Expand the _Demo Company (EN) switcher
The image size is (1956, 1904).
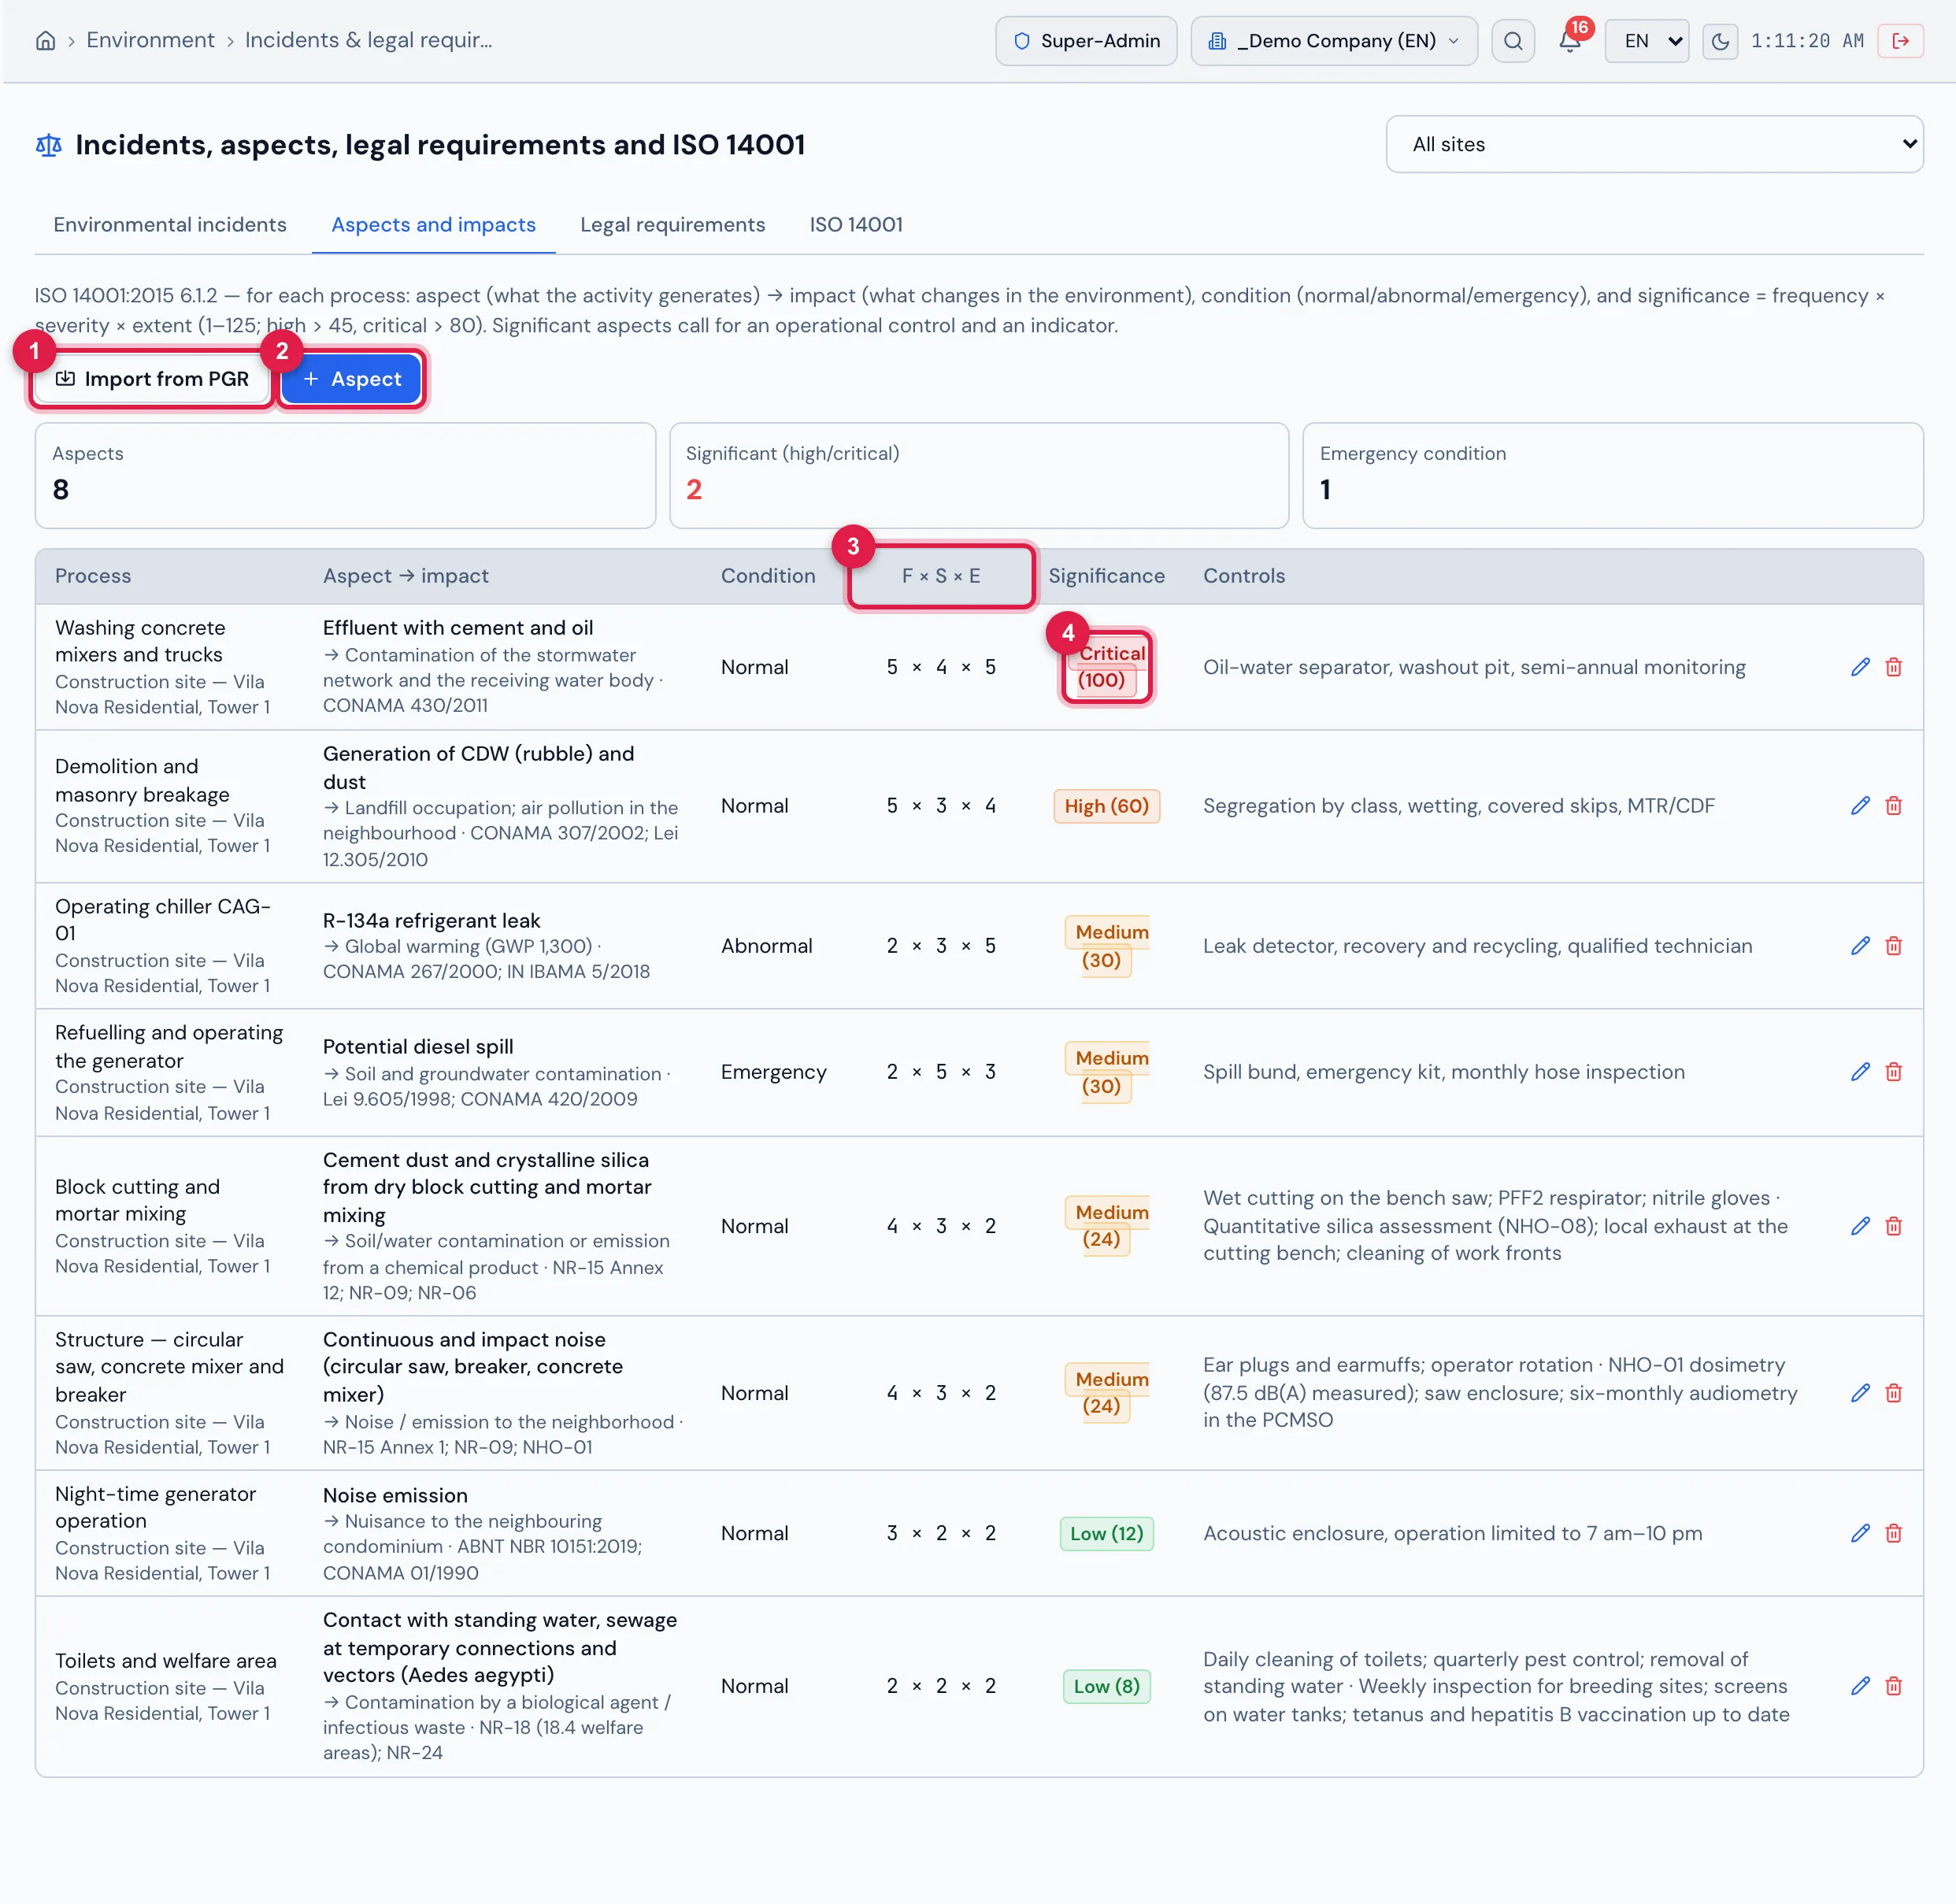(1334, 41)
